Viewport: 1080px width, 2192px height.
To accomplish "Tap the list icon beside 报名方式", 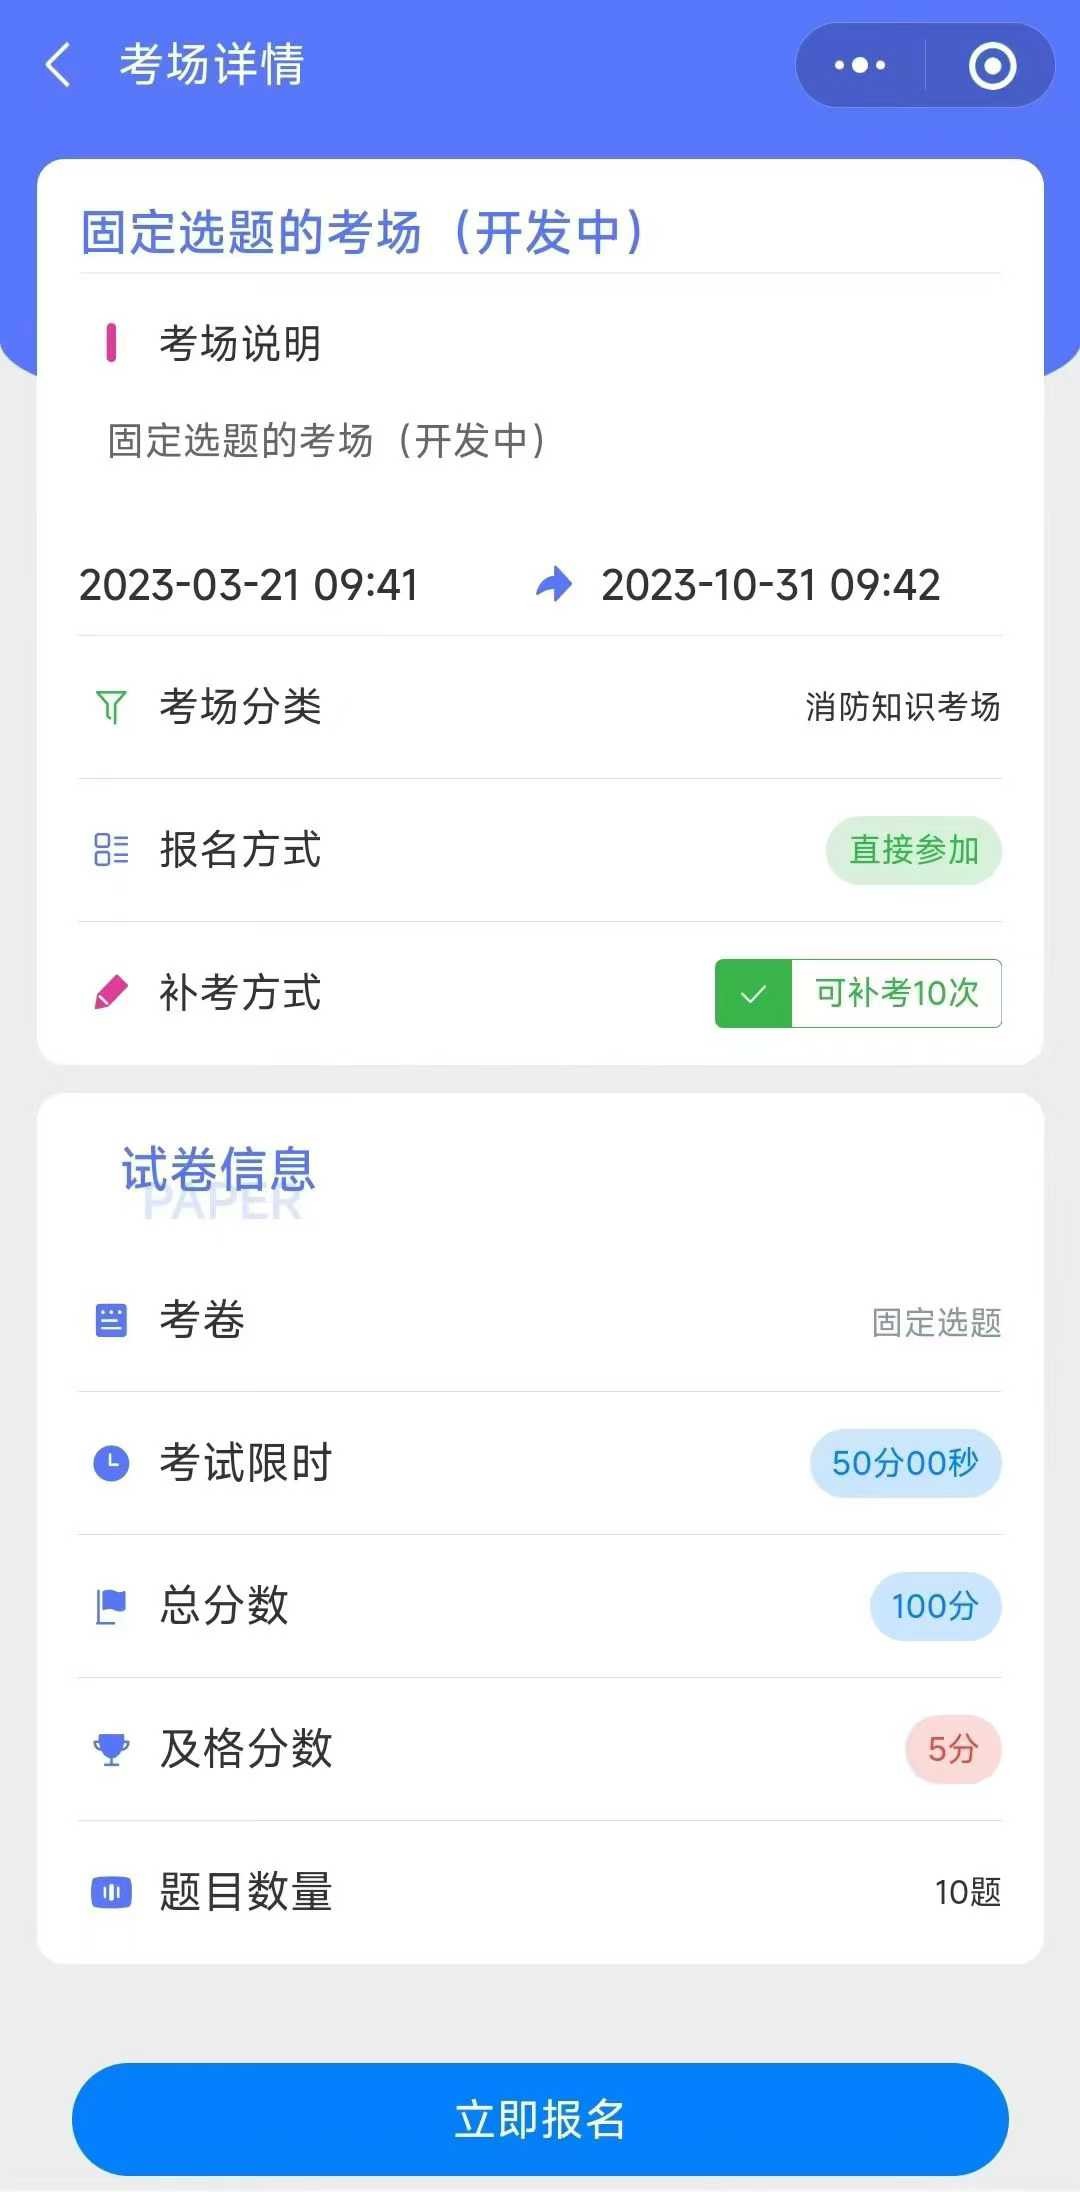I will pyautogui.click(x=111, y=850).
